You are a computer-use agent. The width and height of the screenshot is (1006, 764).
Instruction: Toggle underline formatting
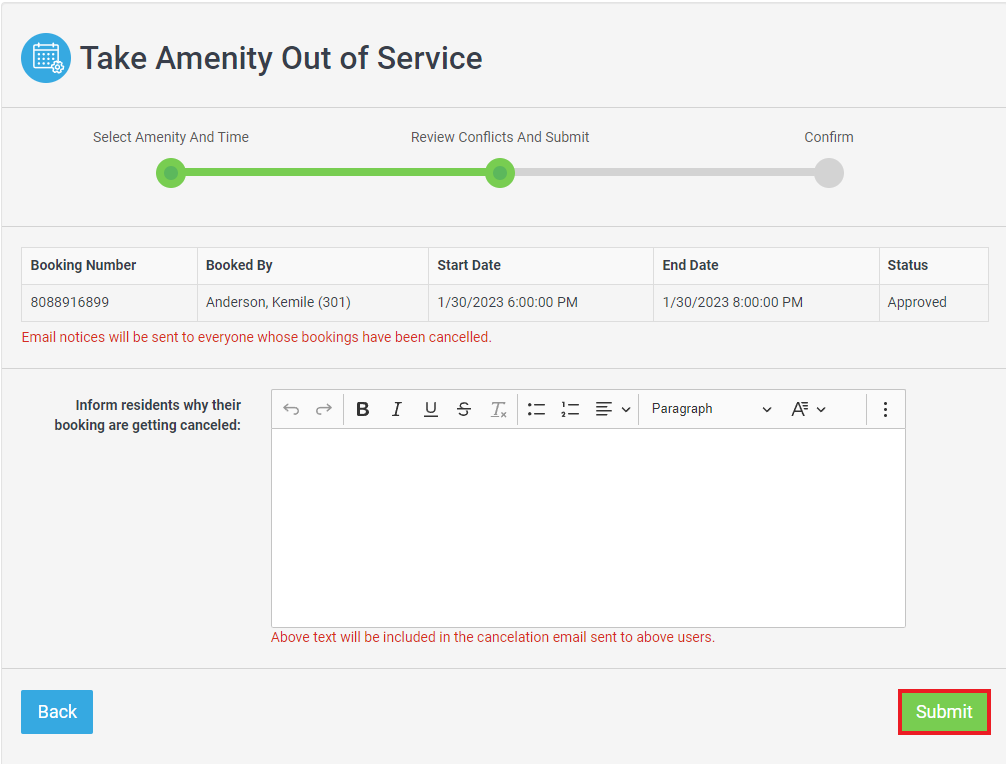click(x=431, y=409)
